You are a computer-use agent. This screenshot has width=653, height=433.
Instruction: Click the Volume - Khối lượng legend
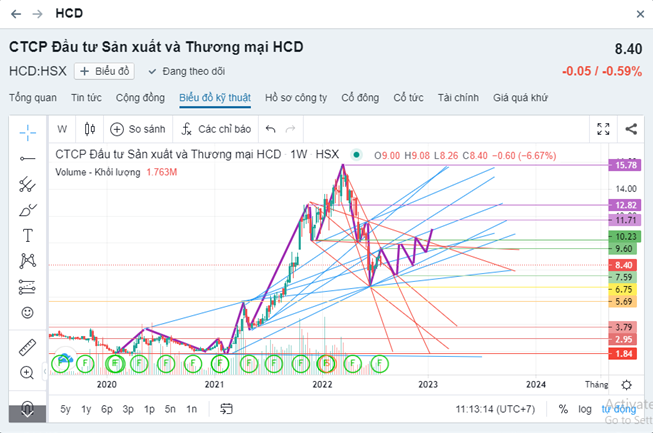[x=98, y=172]
